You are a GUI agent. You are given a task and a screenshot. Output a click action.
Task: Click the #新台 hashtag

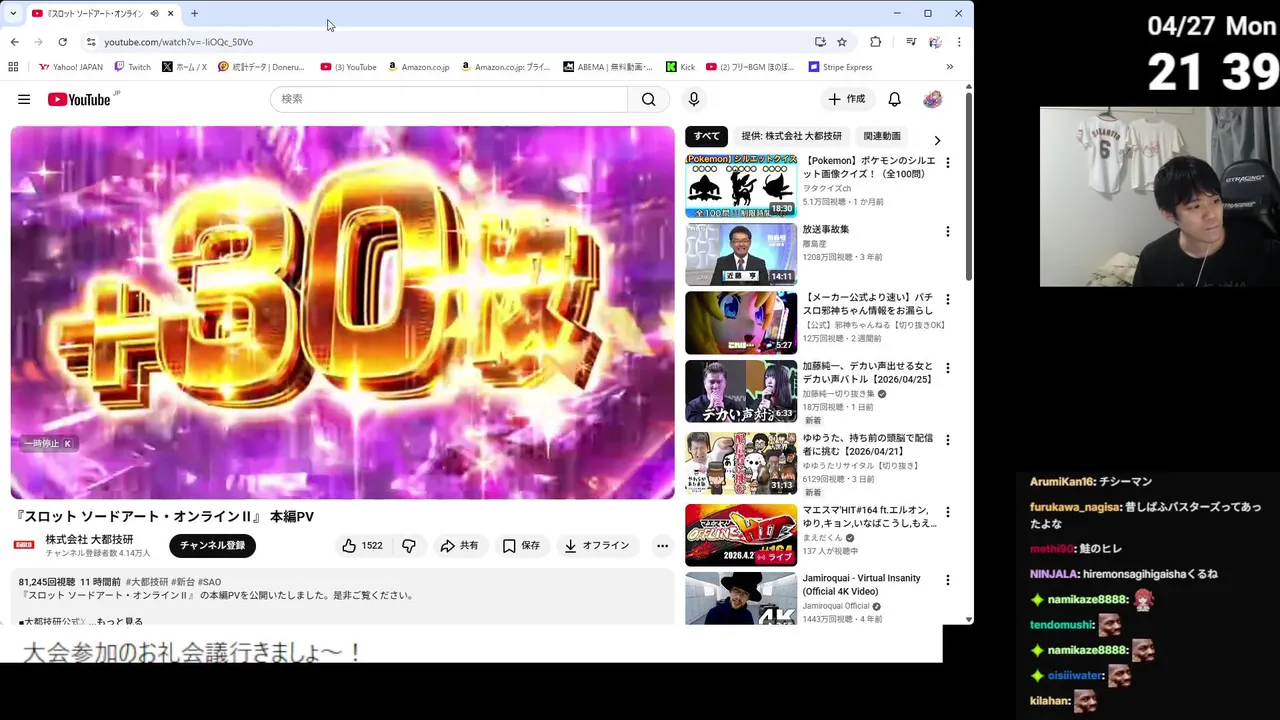(182, 582)
